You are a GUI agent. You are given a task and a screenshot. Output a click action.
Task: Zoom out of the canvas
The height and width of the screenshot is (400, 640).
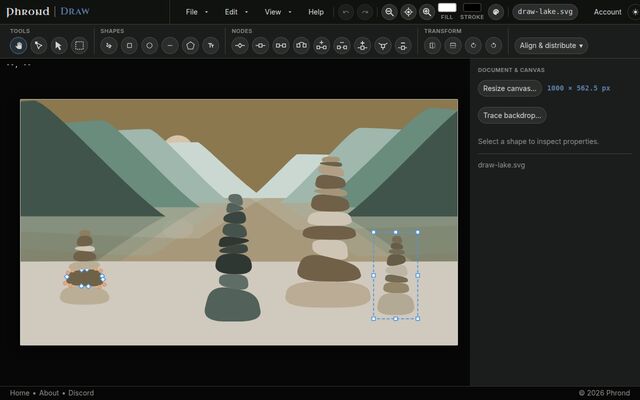coord(389,12)
